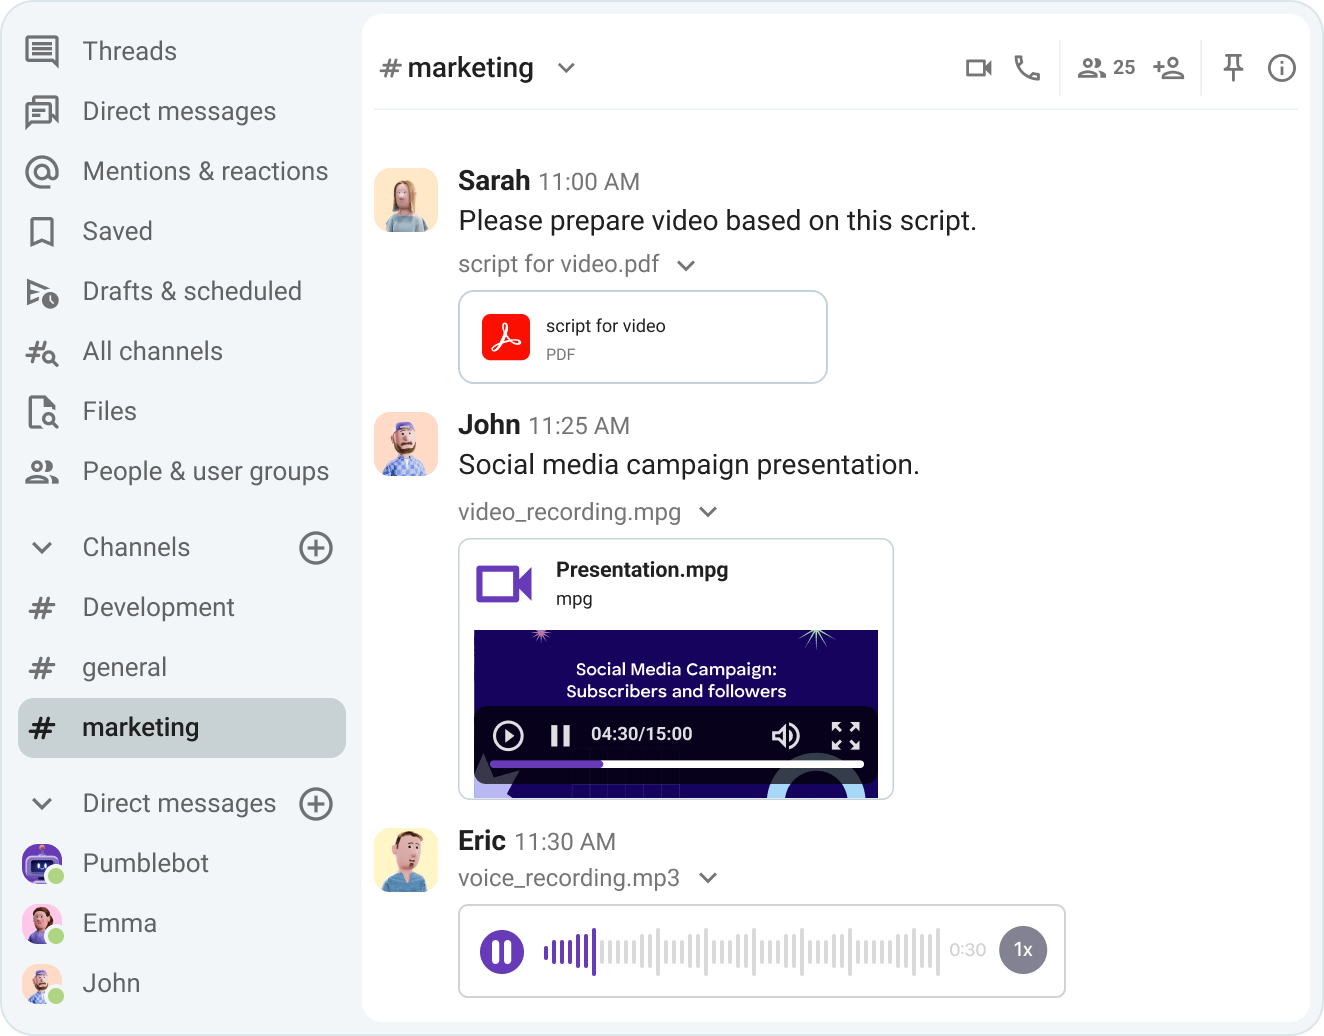Change playback speed with the 1x button

coord(1022,950)
